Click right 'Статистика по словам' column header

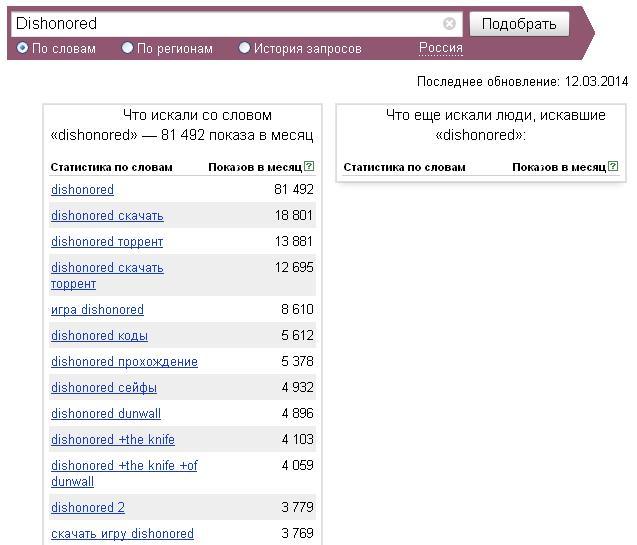[405, 167]
